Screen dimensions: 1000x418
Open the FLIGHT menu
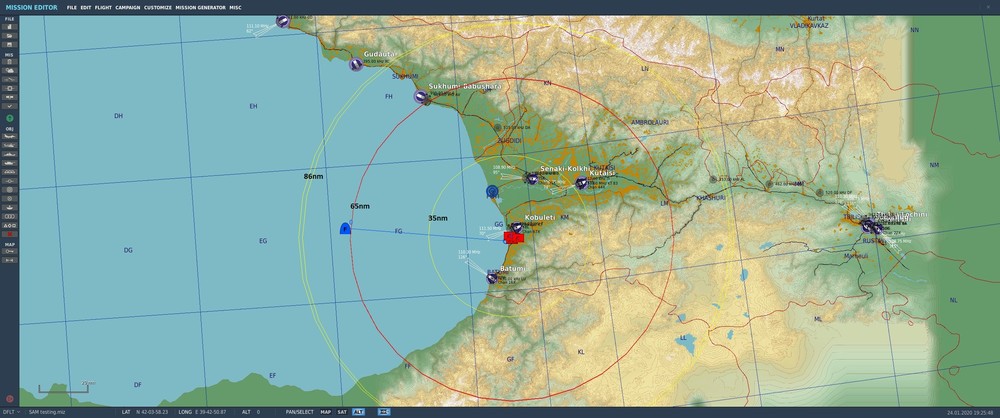tap(101, 8)
